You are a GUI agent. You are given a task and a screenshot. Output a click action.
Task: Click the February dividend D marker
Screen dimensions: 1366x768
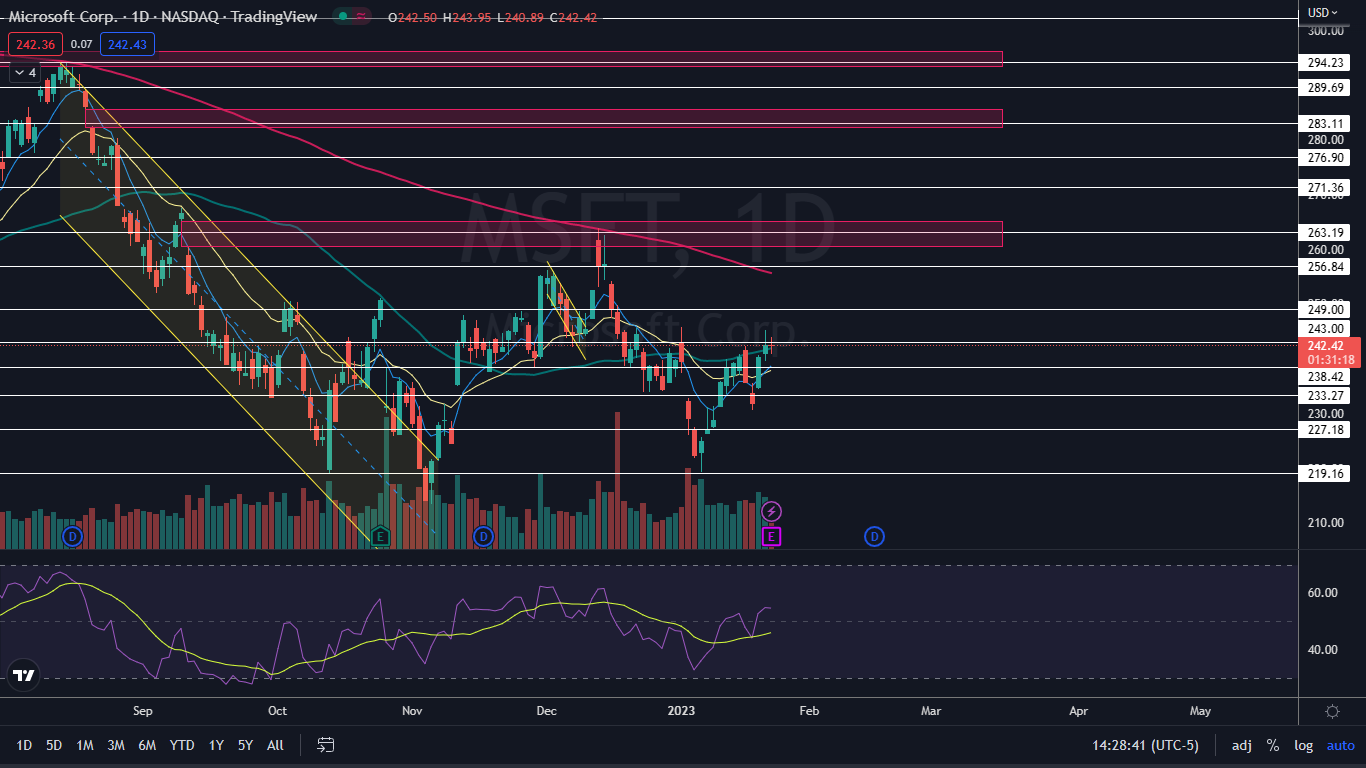pos(874,537)
